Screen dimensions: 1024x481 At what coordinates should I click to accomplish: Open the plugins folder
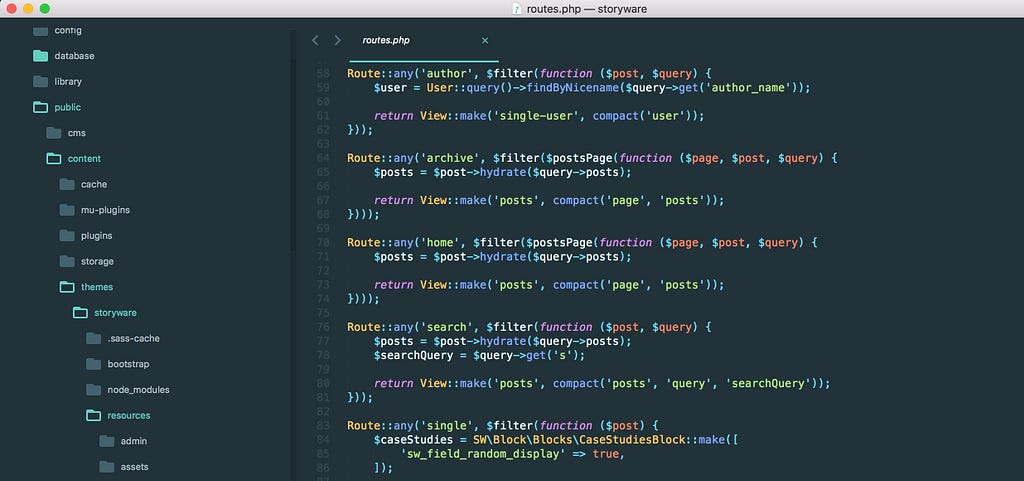86,236
